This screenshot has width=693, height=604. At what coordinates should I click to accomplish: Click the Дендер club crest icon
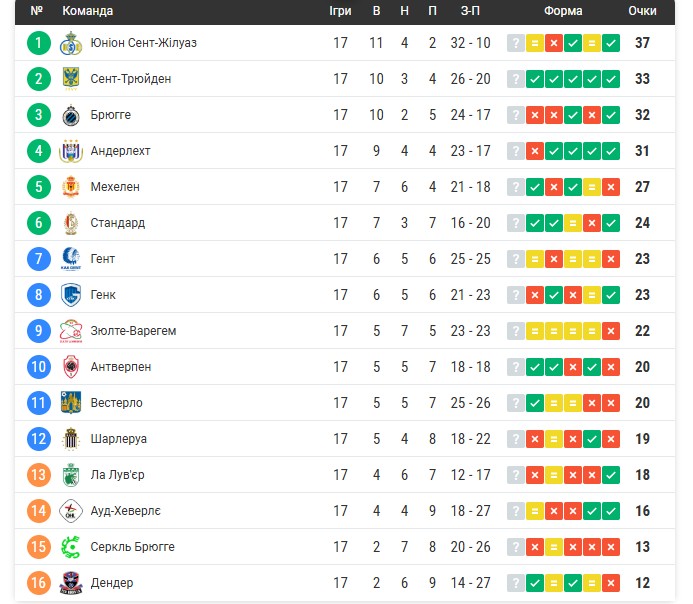[70, 583]
